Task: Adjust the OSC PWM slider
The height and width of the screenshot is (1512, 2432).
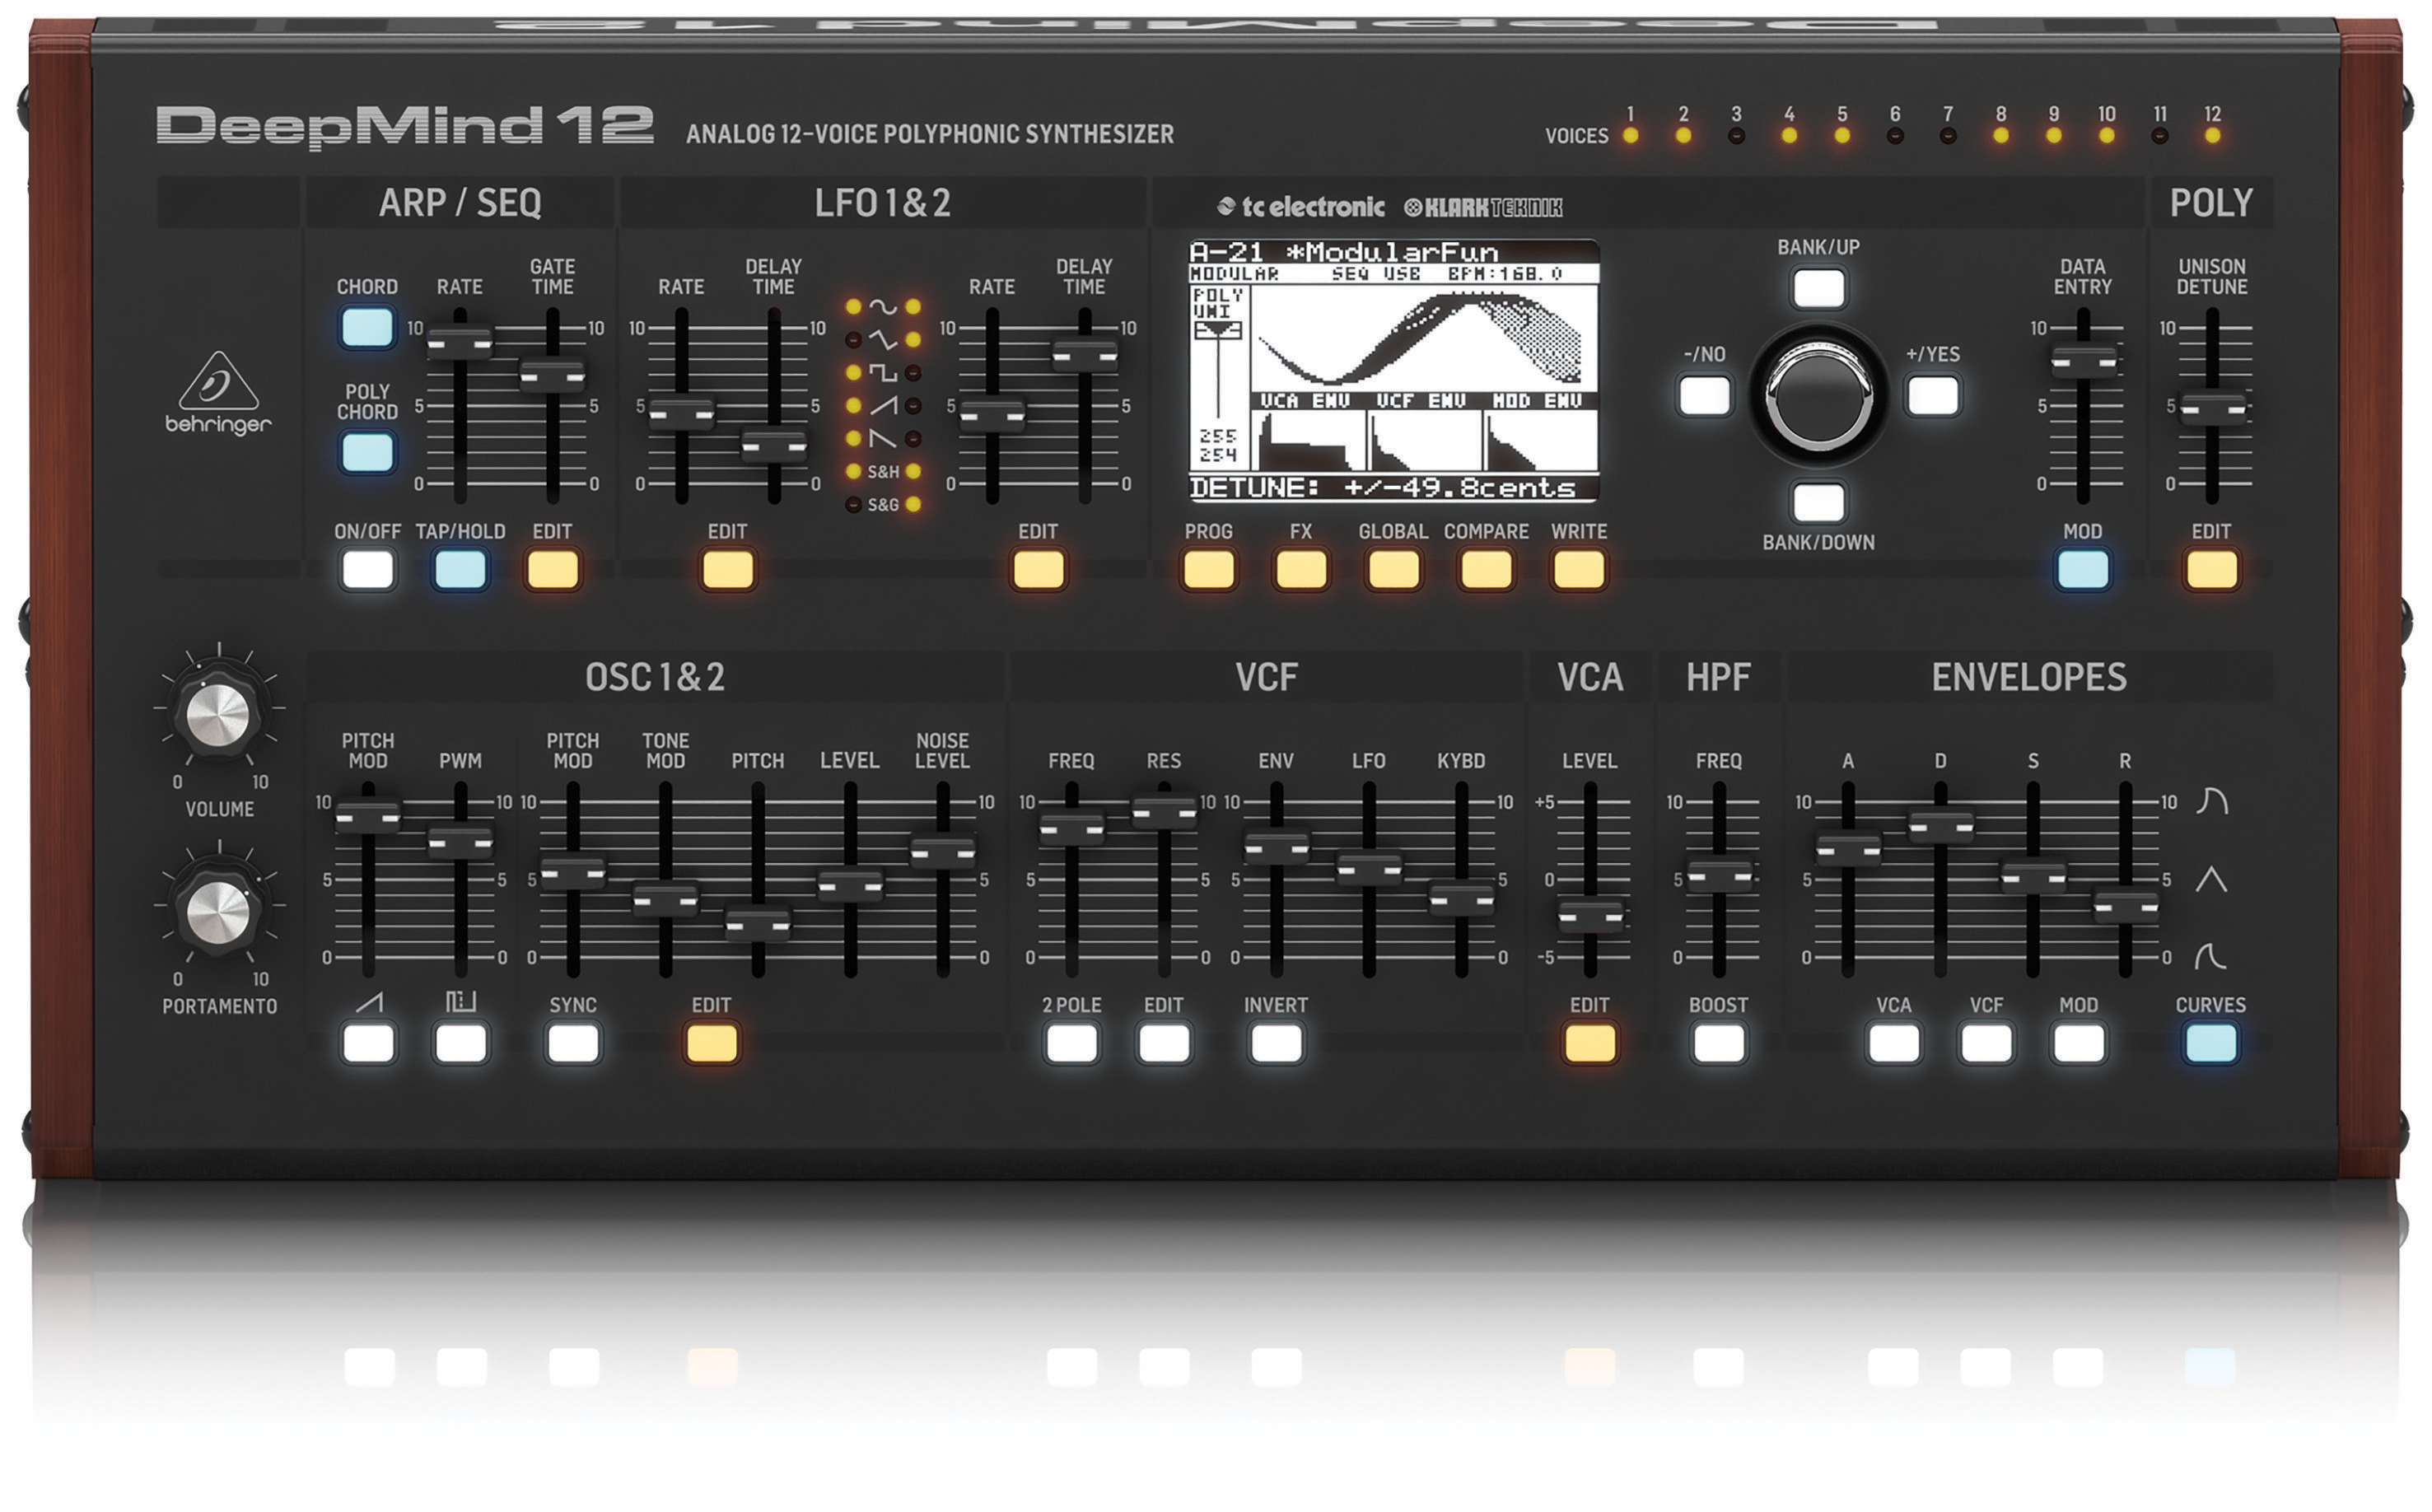Action: [x=460, y=842]
